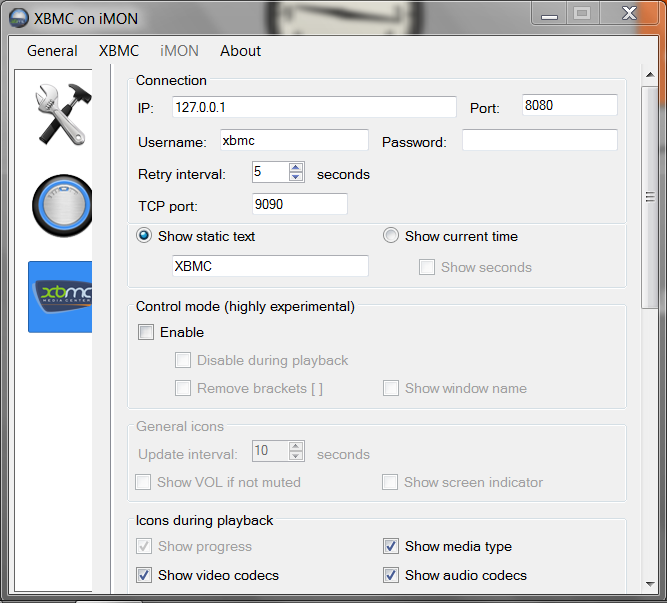Select Show static text radio button
667x603 pixels.
coord(144,236)
